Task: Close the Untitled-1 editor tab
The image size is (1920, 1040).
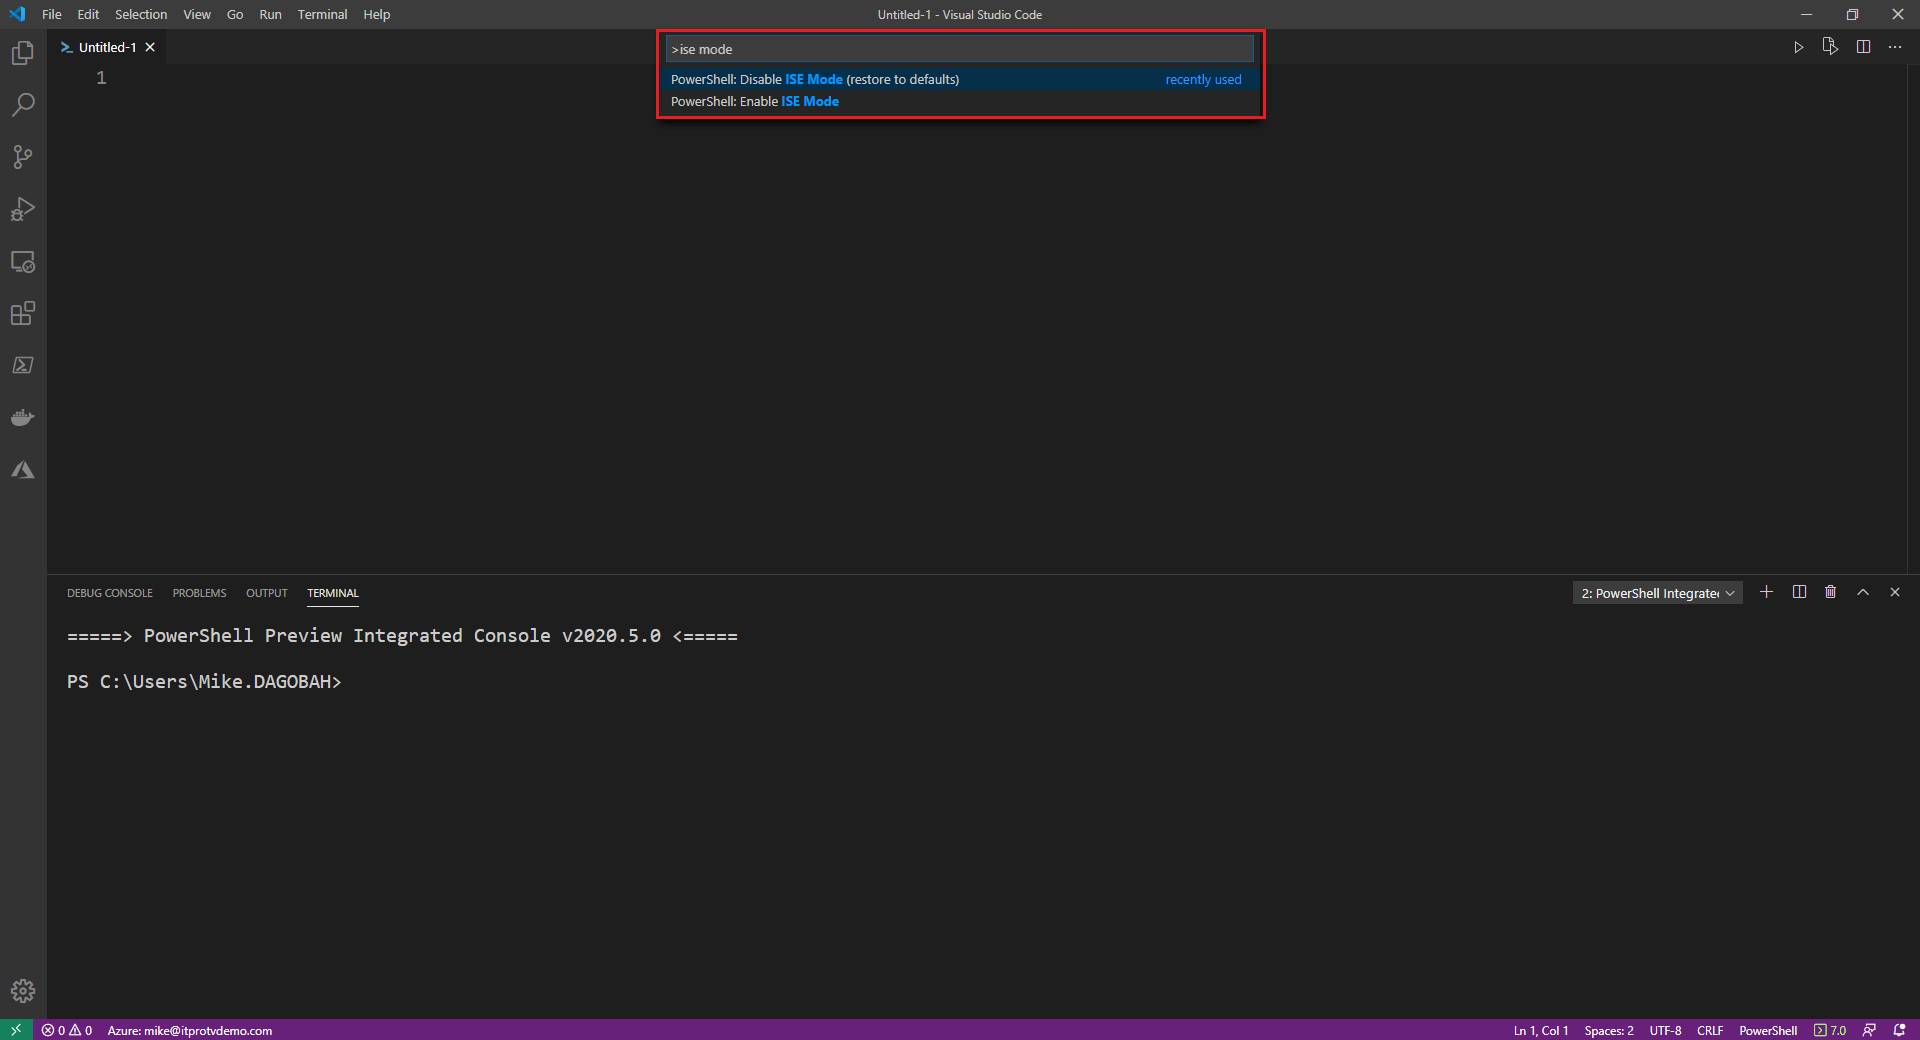Action: [x=150, y=47]
